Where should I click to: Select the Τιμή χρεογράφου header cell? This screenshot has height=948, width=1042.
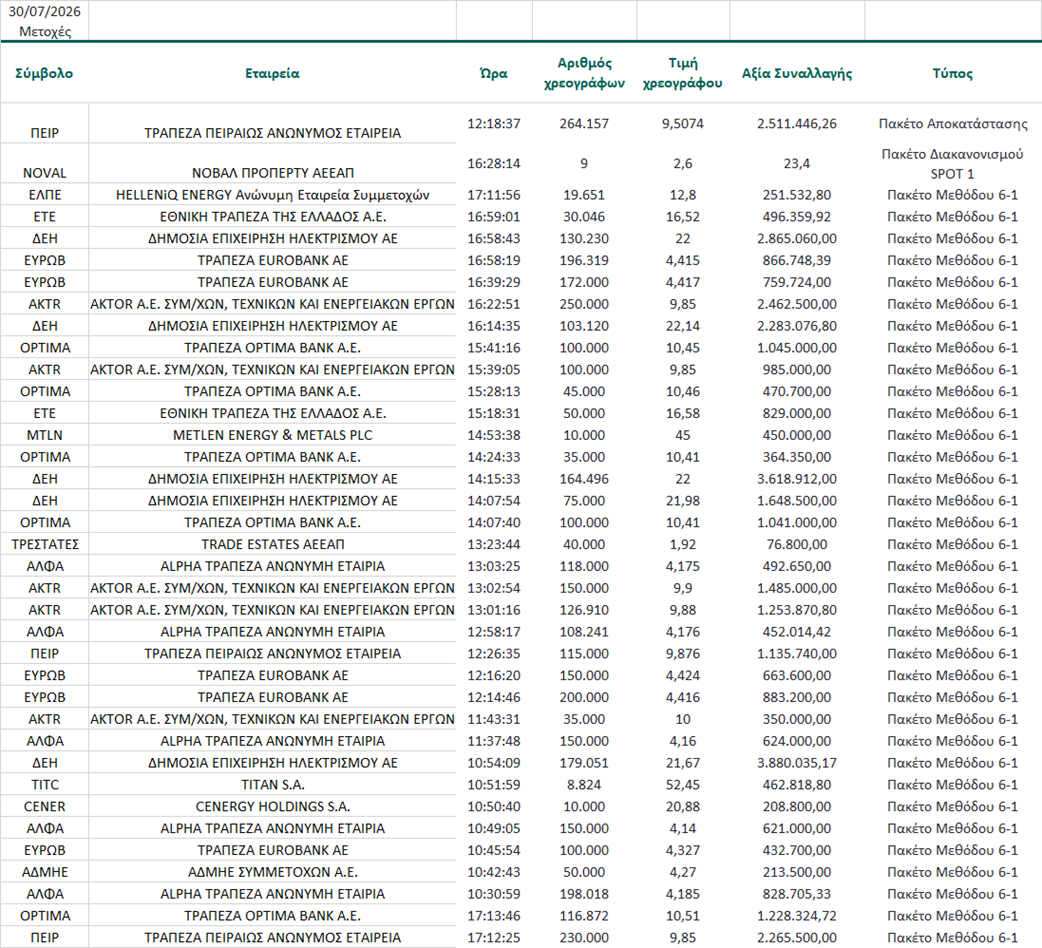682,73
